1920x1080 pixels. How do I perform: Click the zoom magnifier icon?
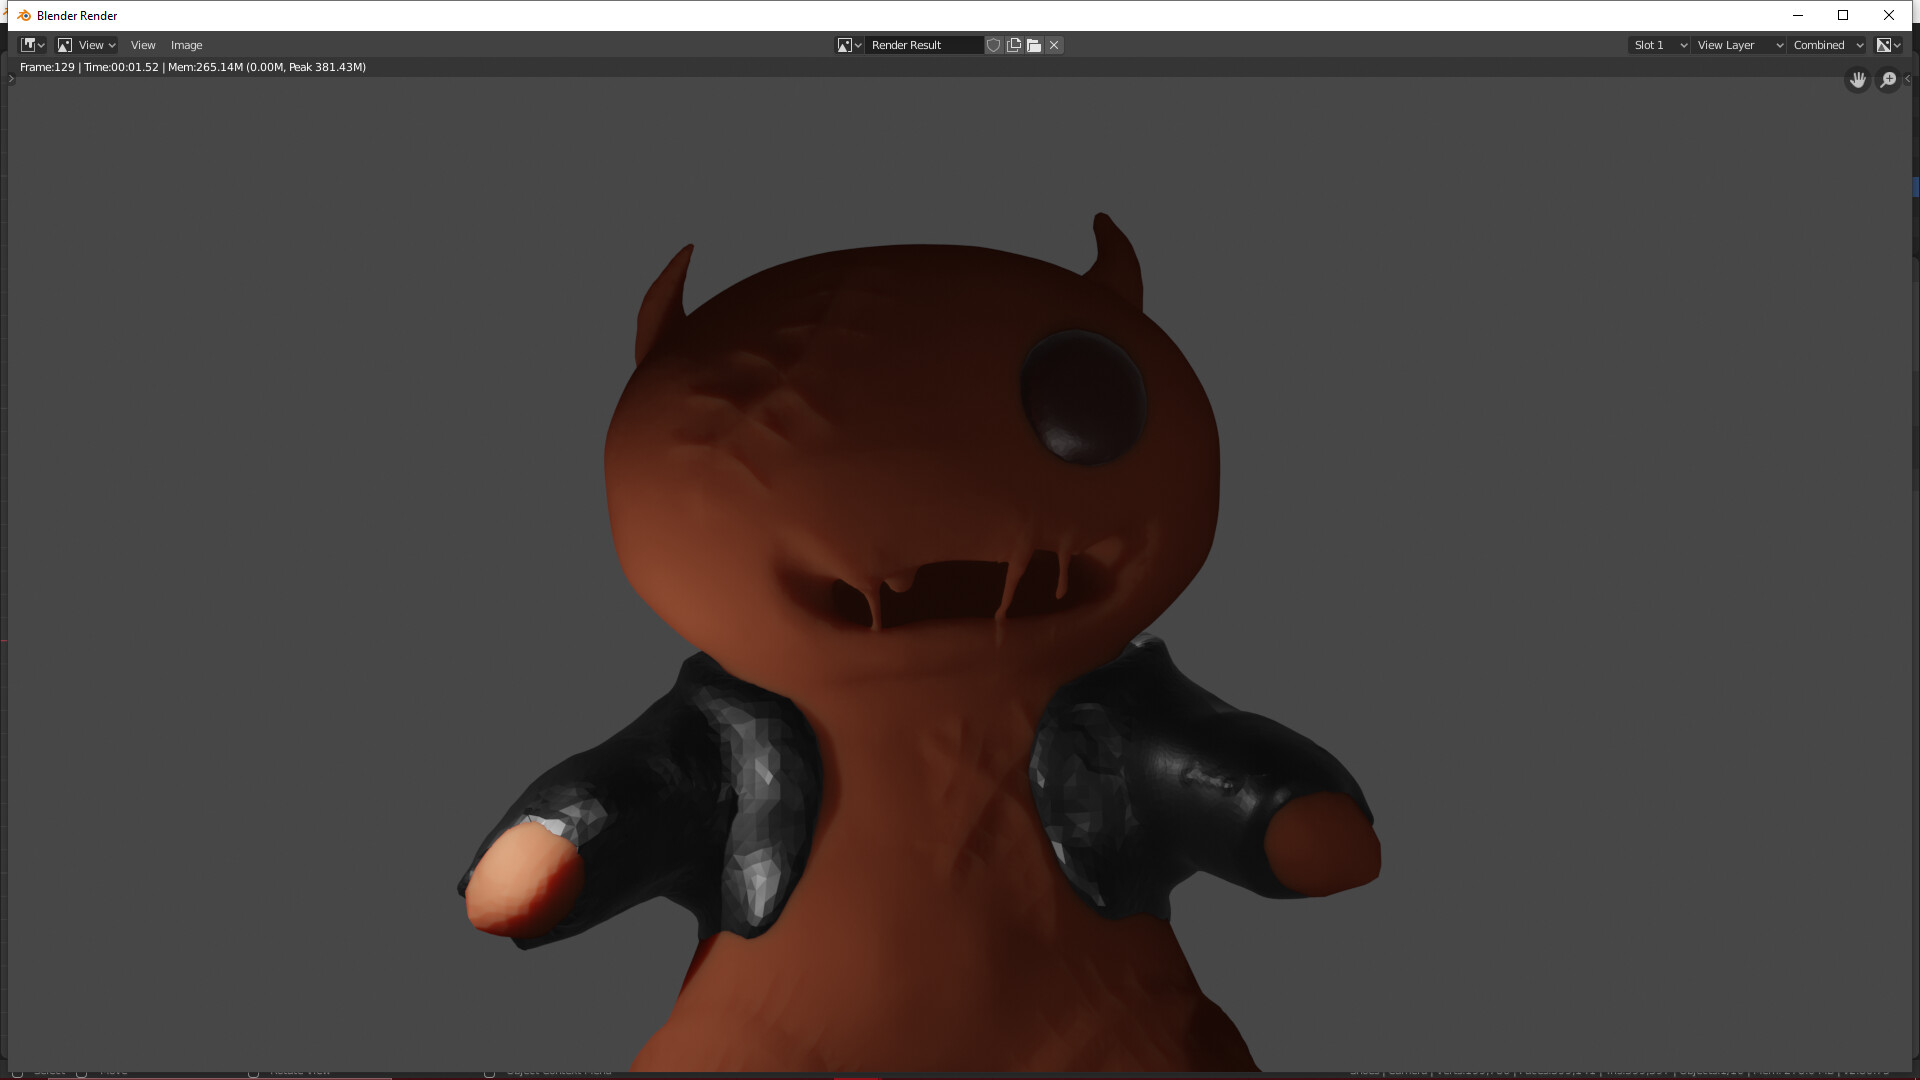[1888, 80]
